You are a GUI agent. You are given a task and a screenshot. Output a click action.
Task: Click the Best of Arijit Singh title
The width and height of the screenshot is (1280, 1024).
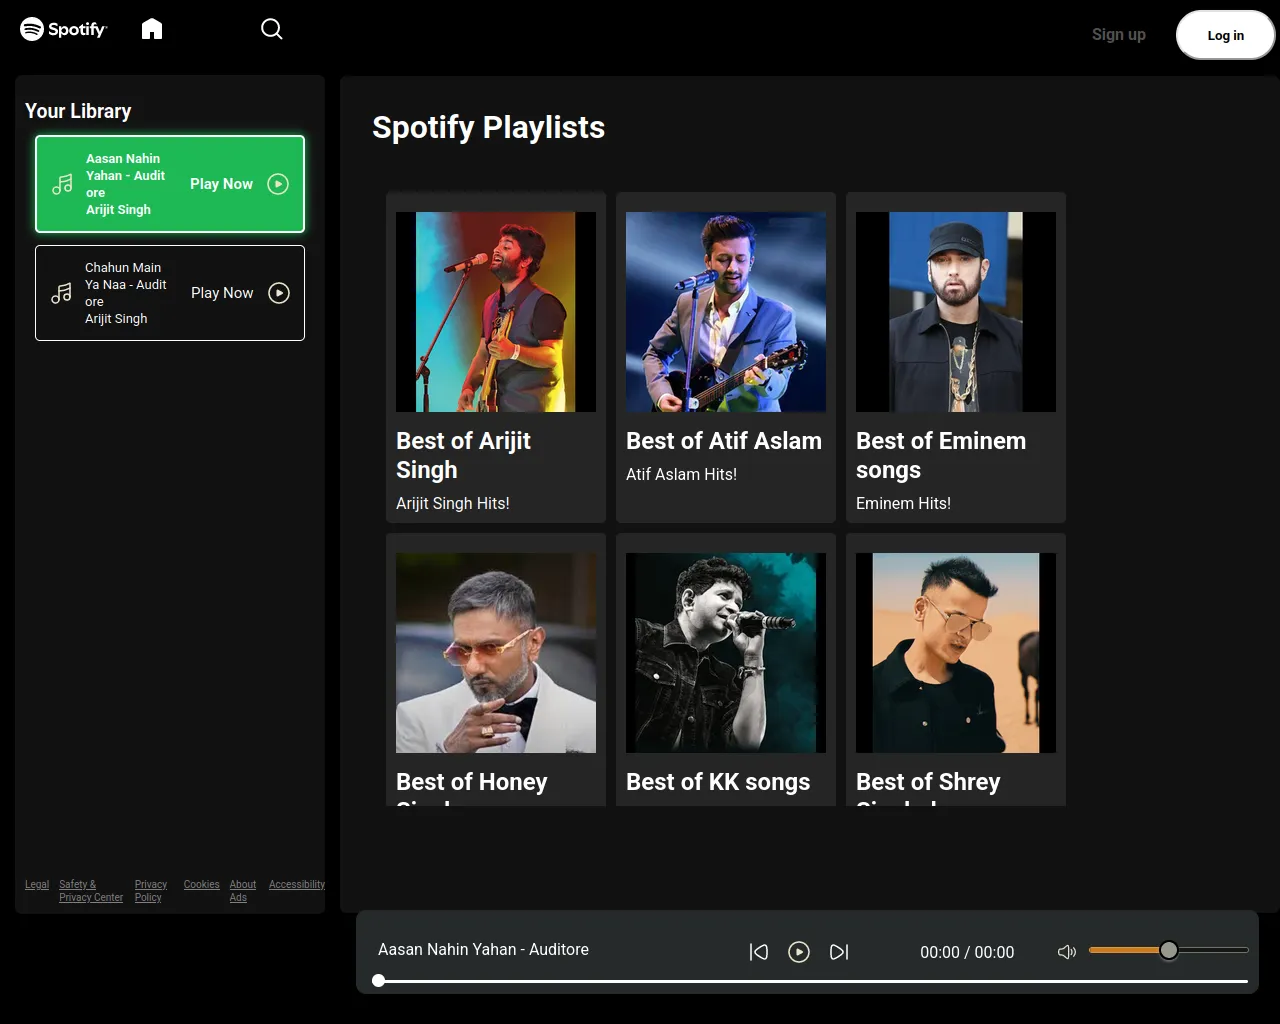tap(463, 455)
